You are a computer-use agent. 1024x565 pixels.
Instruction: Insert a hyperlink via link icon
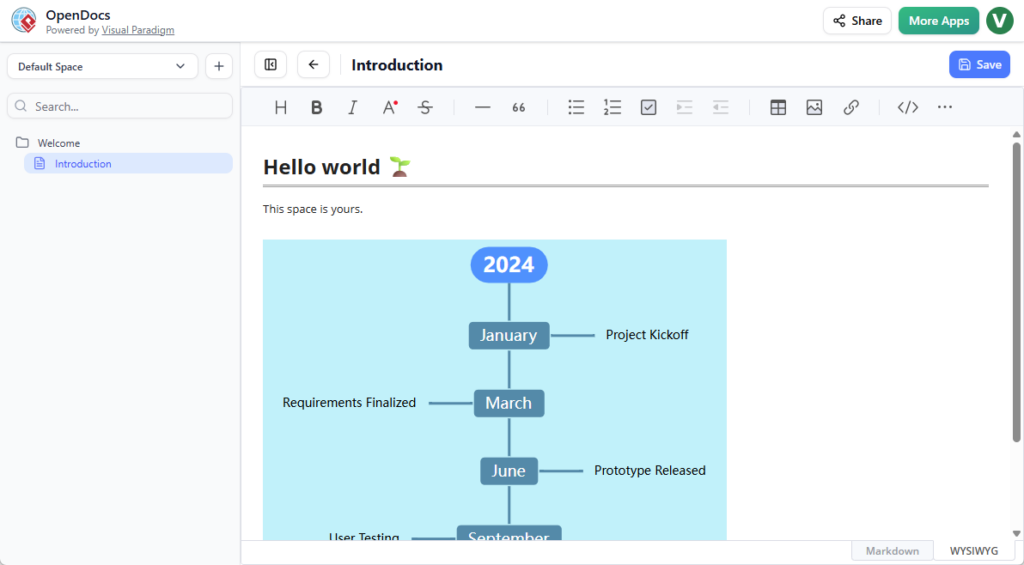(851, 108)
